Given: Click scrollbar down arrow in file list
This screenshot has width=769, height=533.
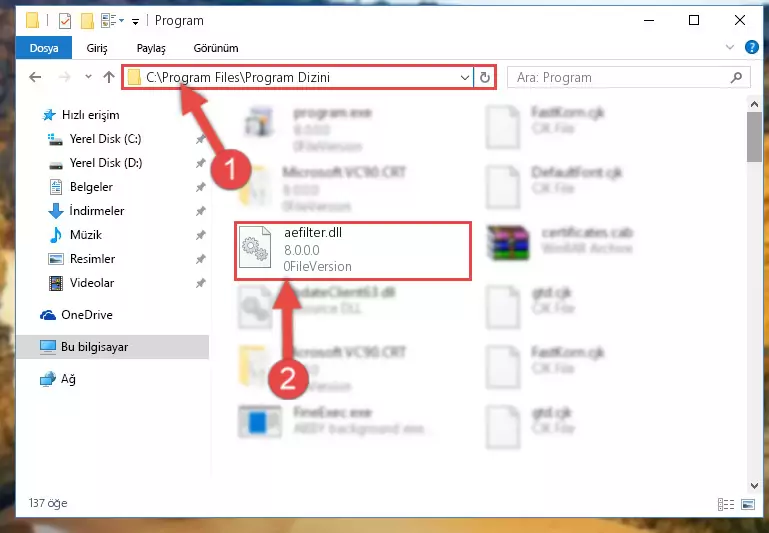Looking at the screenshot, I should pyautogui.click(x=754, y=485).
